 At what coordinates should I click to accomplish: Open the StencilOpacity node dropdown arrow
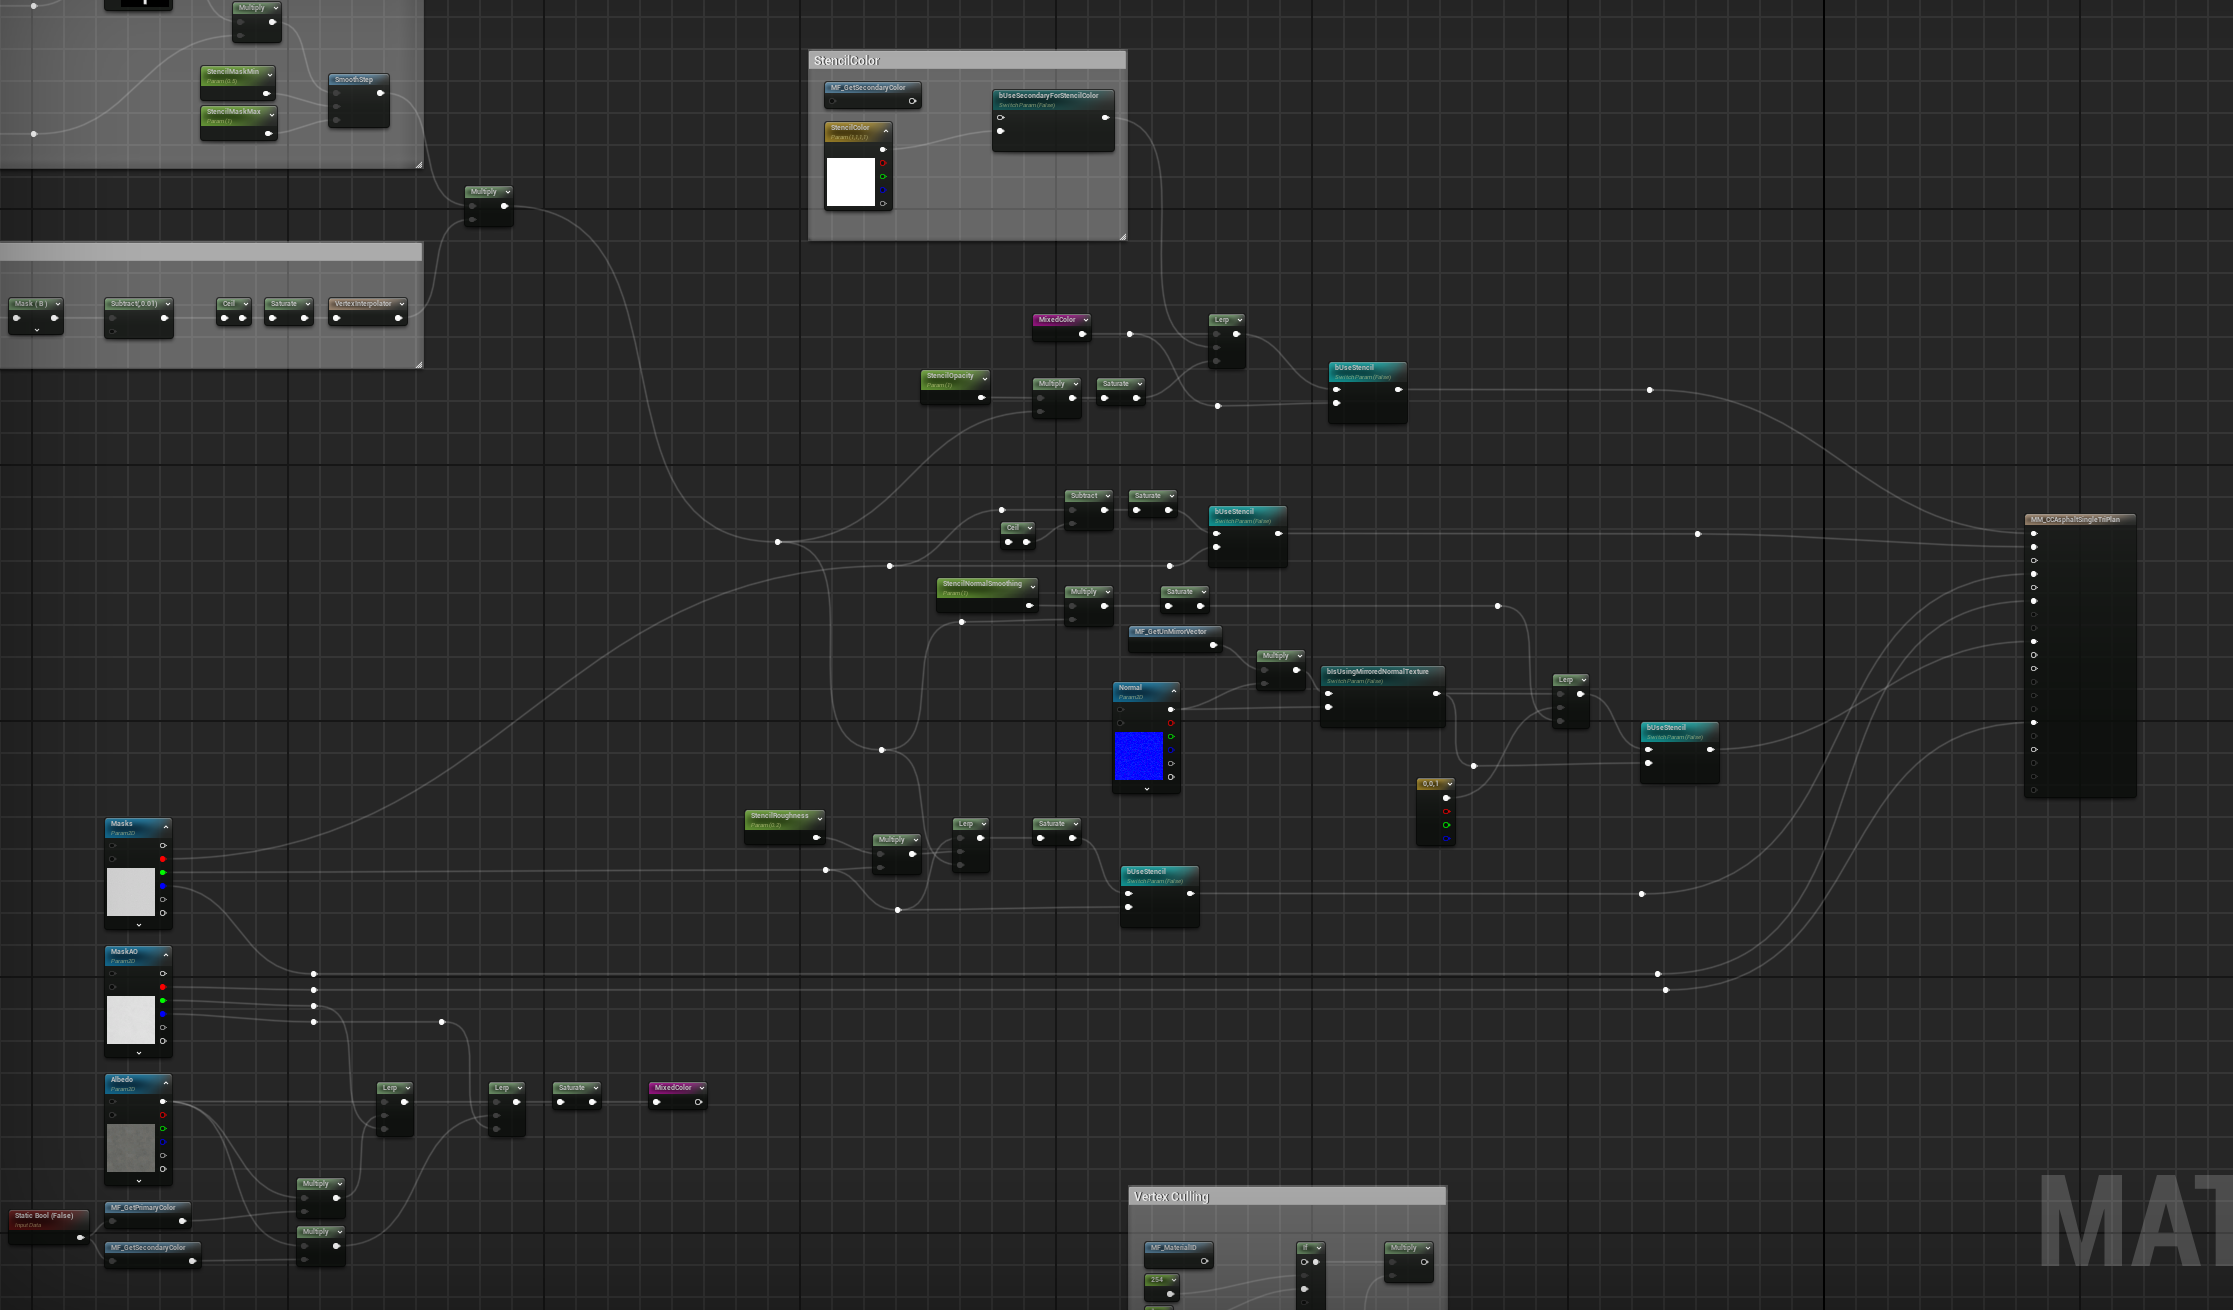[984, 378]
